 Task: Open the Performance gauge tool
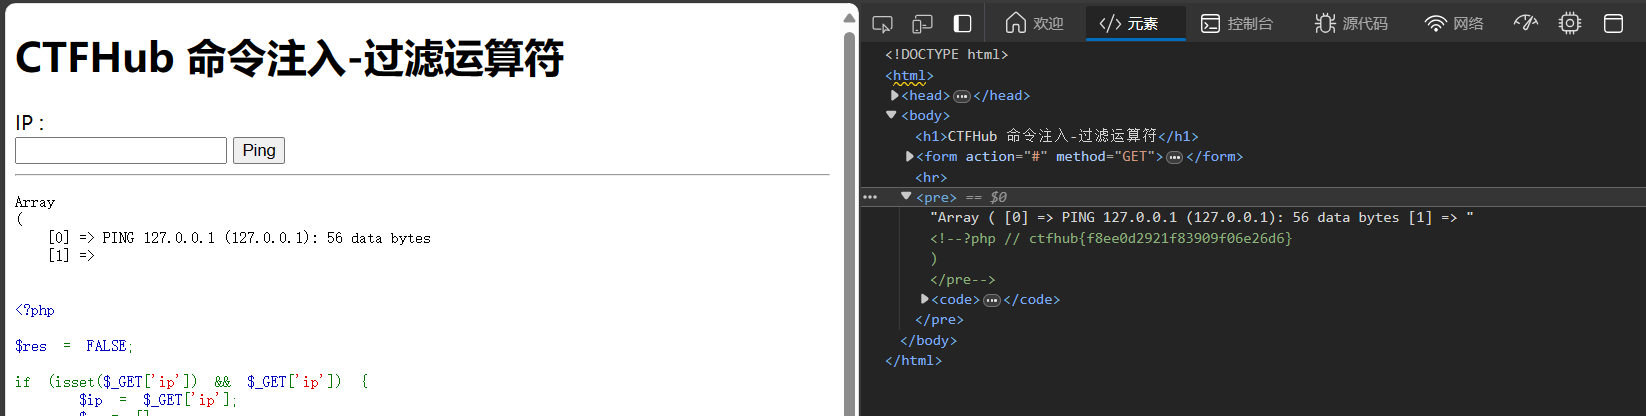tap(1526, 23)
